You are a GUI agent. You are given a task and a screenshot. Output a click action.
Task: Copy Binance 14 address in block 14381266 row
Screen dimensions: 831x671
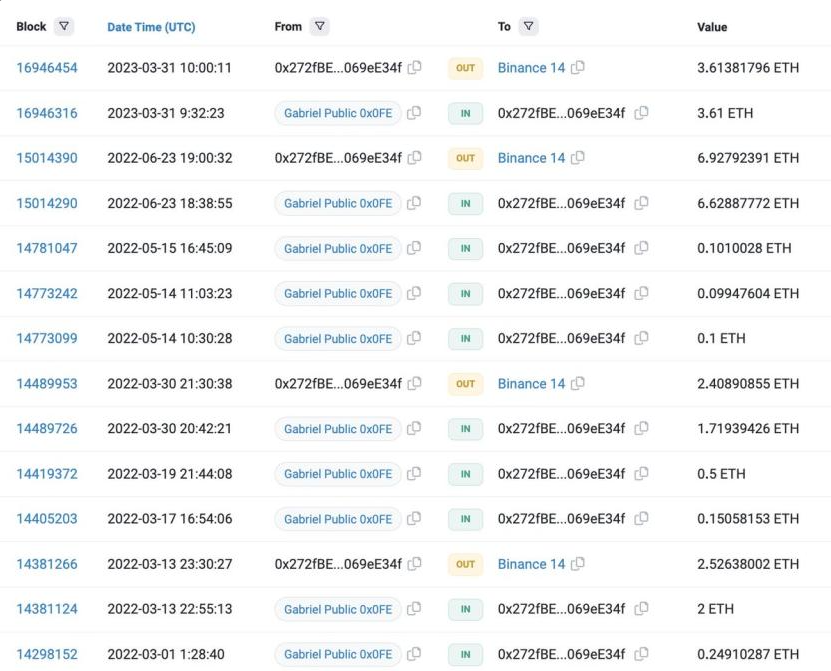[x=578, y=563]
